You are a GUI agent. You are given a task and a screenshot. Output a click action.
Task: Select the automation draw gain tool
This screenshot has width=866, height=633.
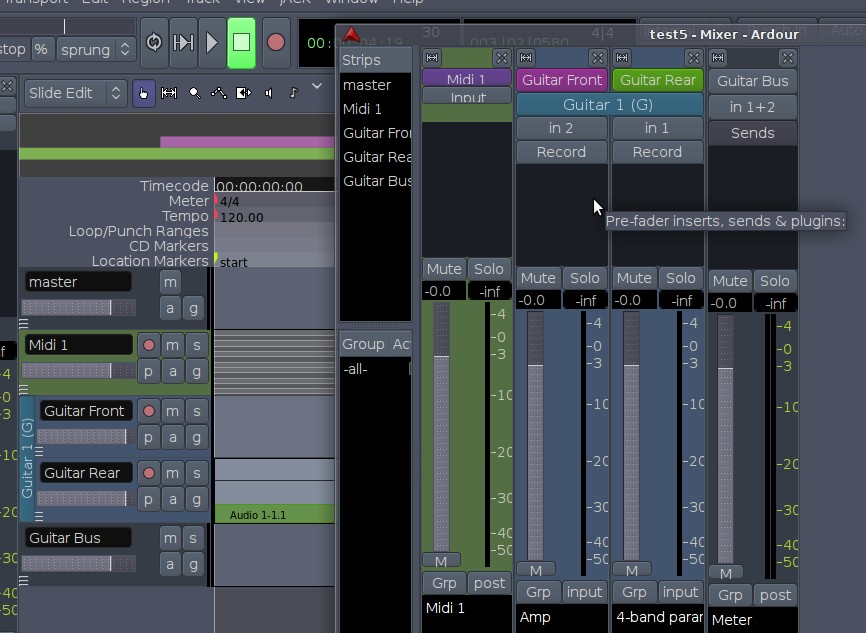click(x=219, y=93)
